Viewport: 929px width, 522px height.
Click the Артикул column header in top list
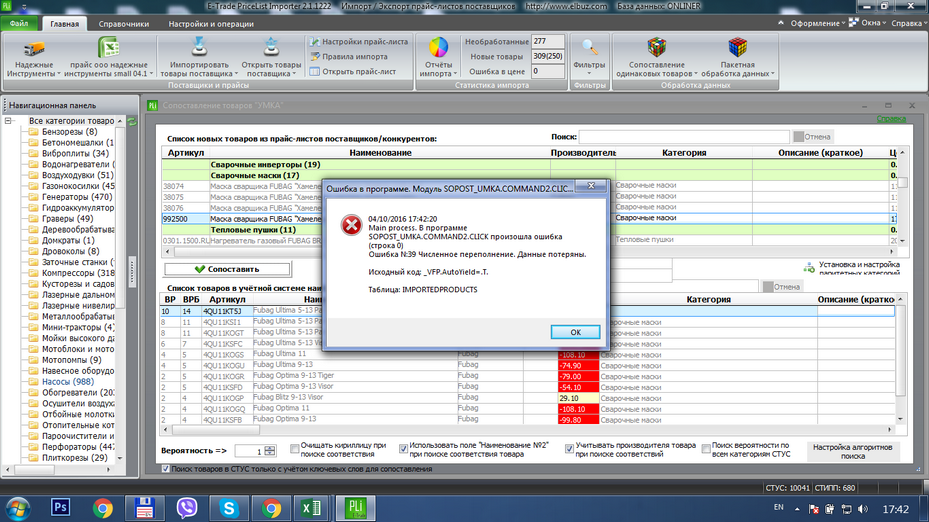point(185,153)
